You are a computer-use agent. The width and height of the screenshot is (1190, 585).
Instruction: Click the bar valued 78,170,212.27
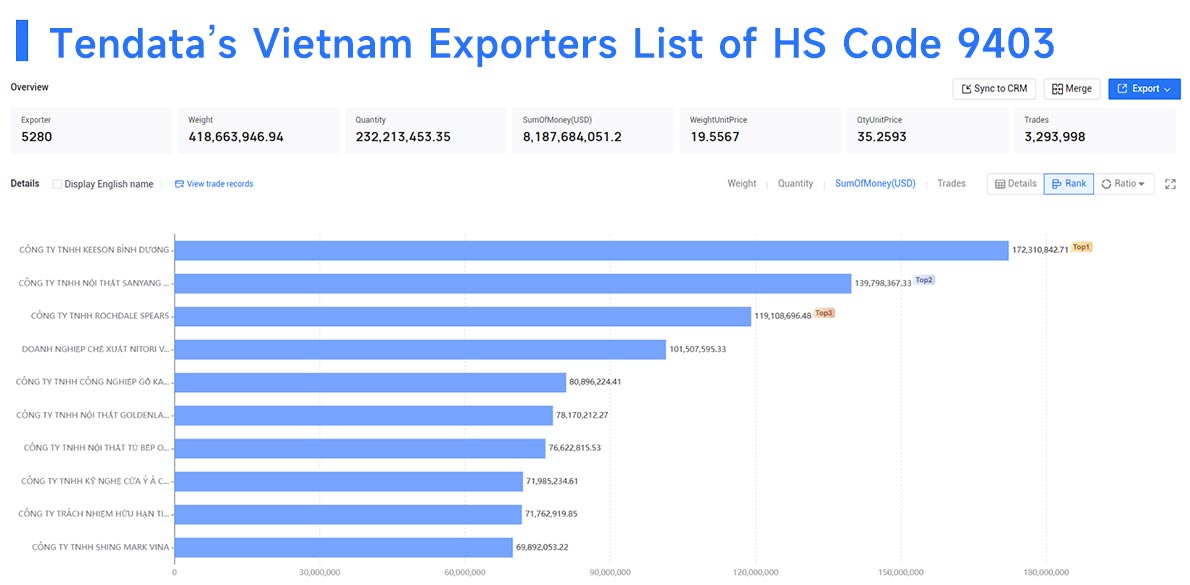[x=364, y=416]
